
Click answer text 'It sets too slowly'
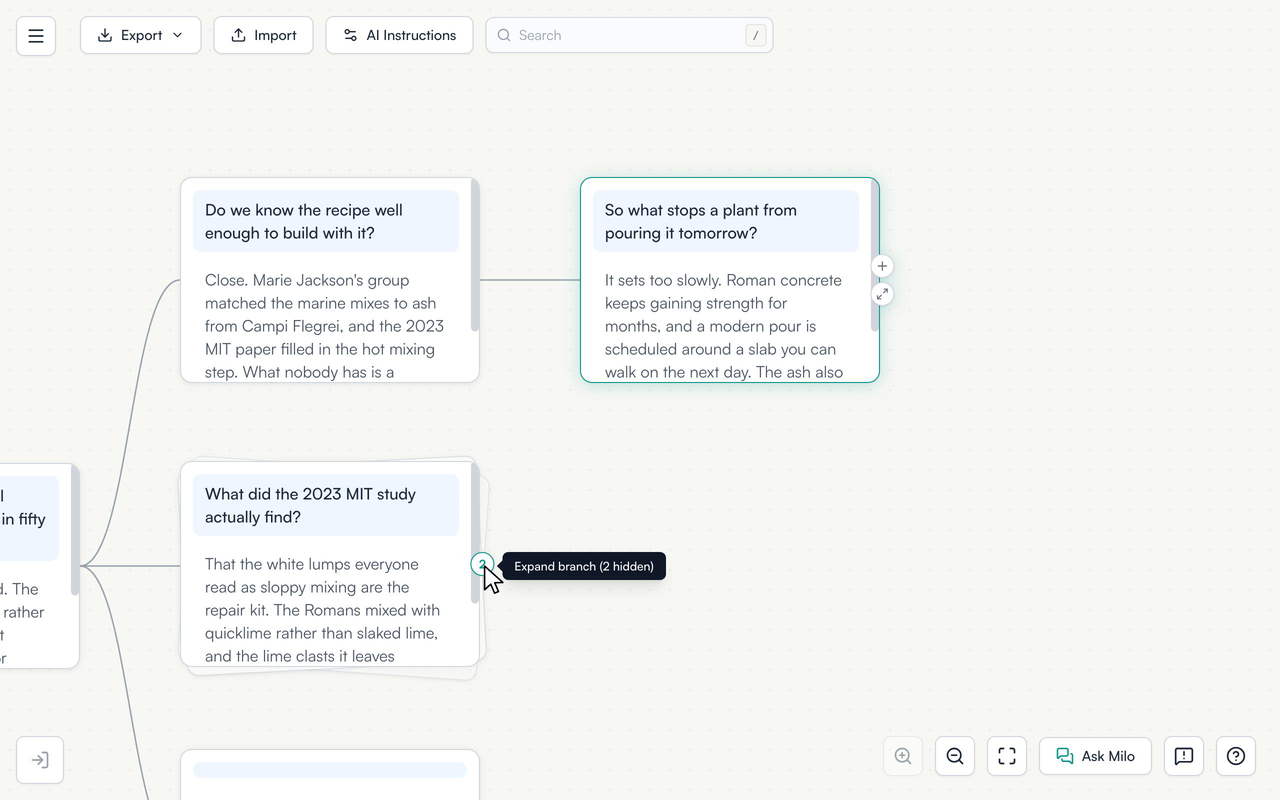(663, 280)
